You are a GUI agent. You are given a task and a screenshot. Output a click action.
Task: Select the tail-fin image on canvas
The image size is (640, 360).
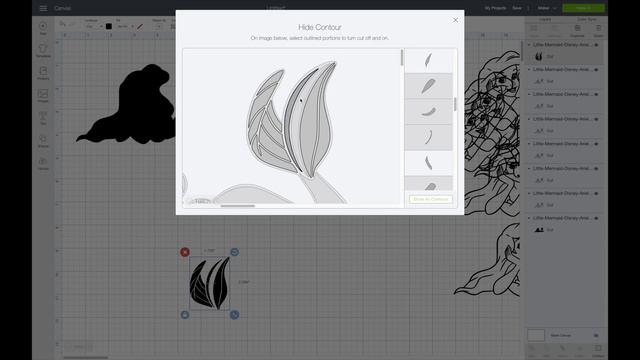(x=209, y=283)
